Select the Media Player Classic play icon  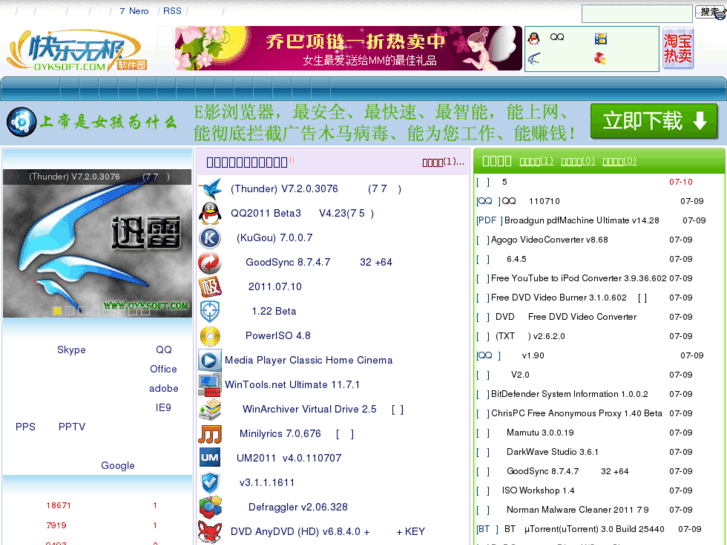(210, 360)
